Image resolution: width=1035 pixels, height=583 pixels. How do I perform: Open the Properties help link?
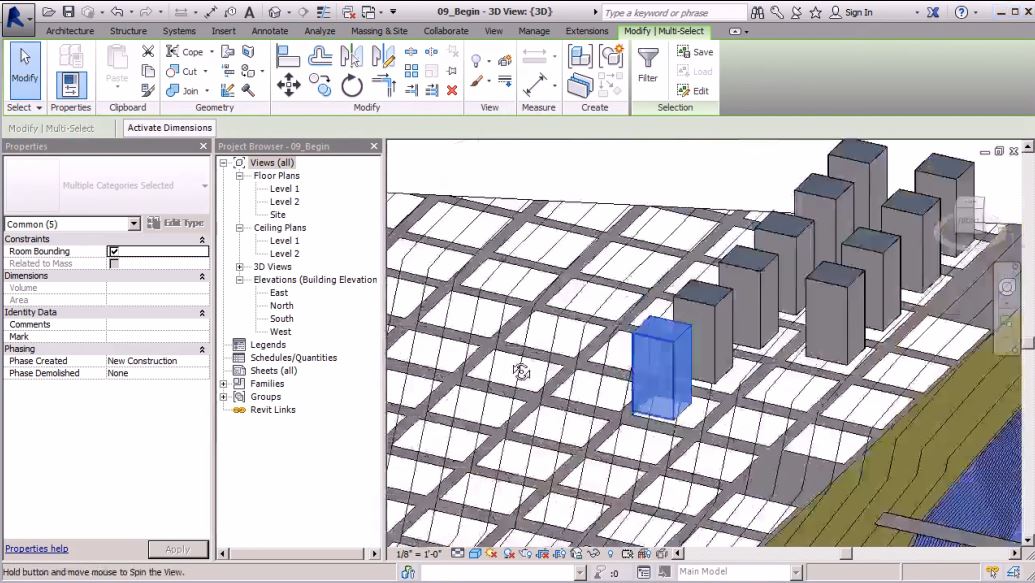pos(37,549)
